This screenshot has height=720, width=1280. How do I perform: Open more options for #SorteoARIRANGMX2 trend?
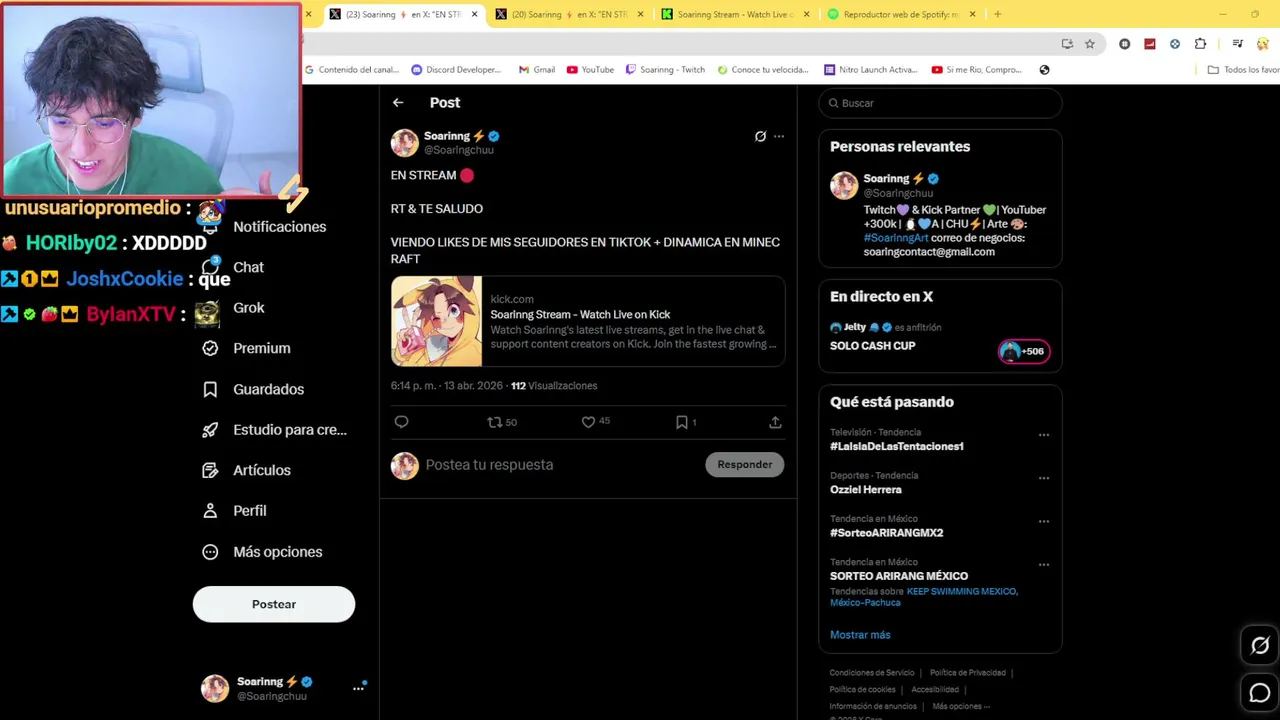(1044, 521)
